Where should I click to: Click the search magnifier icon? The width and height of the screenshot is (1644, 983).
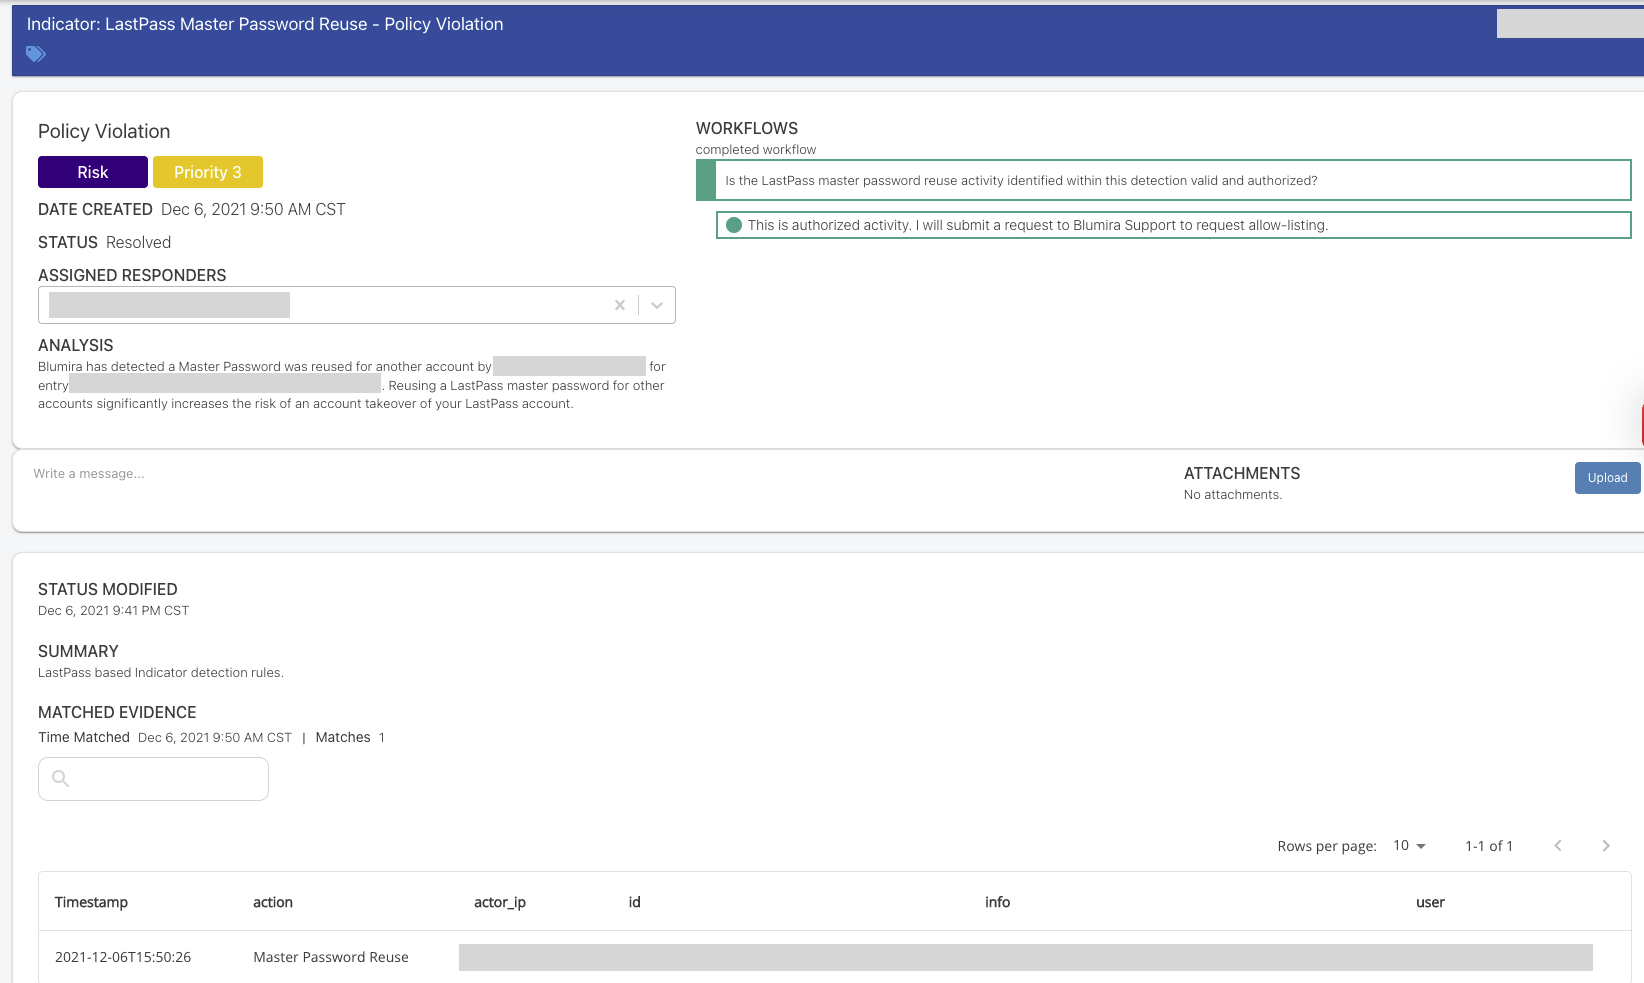tap(60, 778)
